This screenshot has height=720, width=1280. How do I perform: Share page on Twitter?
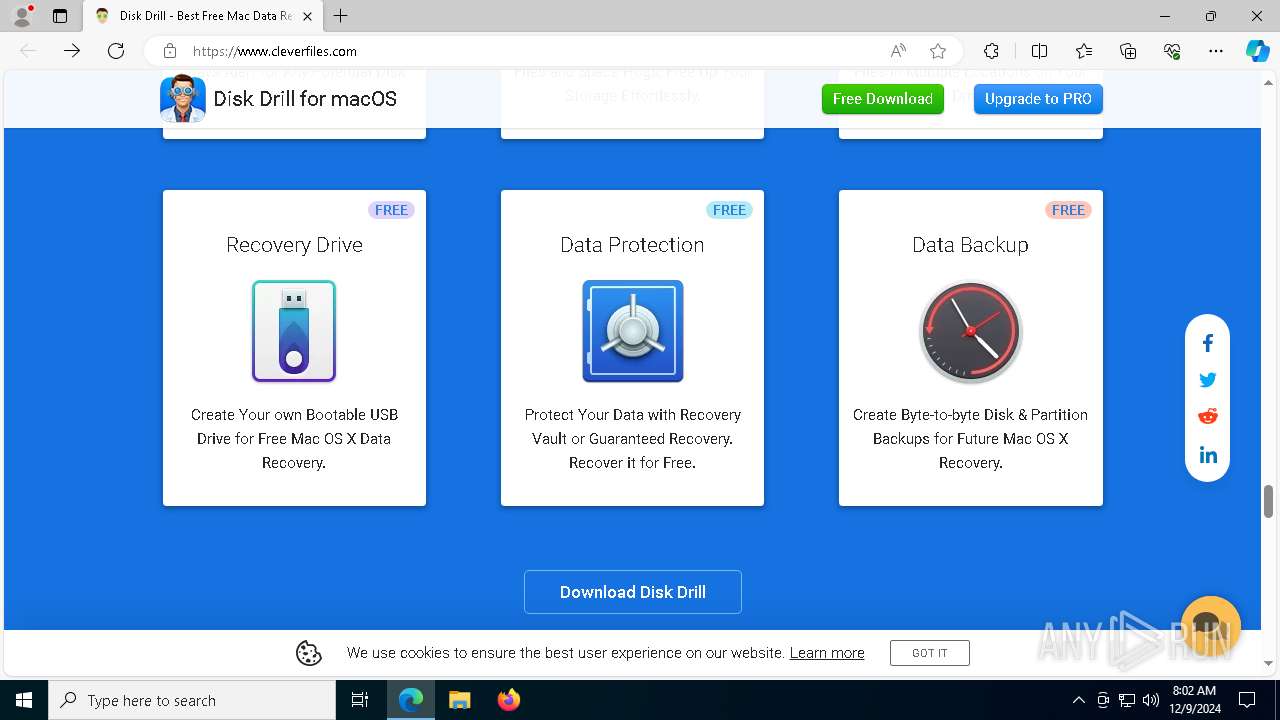click(1207, 380)
